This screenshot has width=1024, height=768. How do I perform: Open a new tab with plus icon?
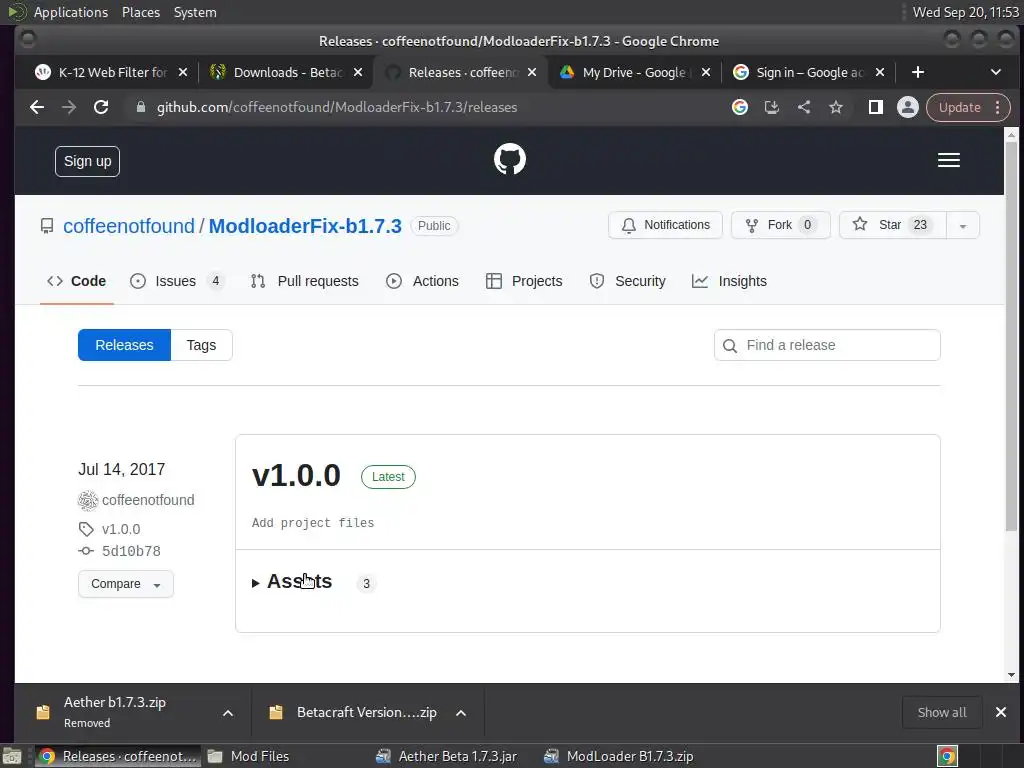(x=918, y=72)
